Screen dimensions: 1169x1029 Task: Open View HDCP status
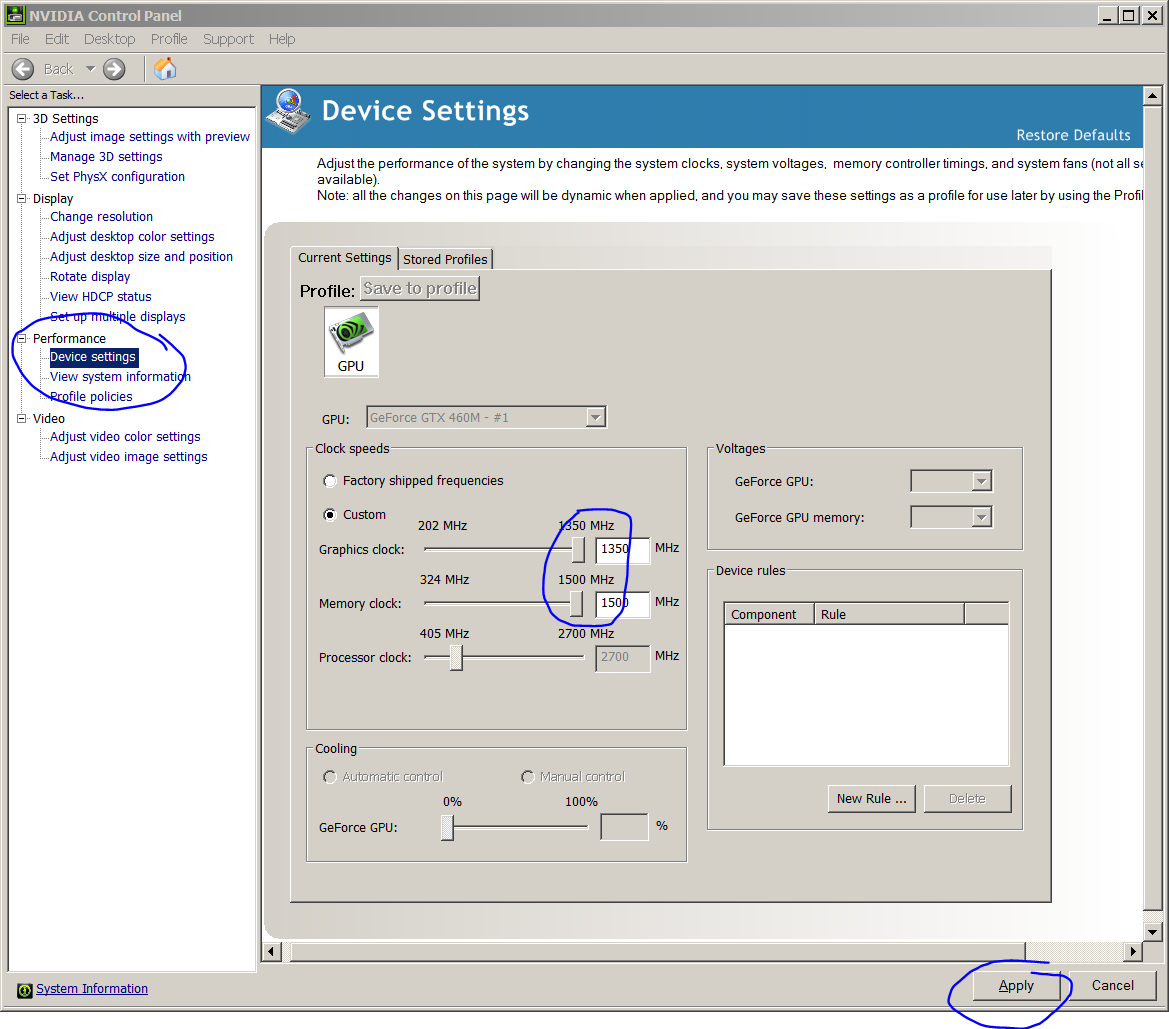pyautogui.click(x=101, y=297)
